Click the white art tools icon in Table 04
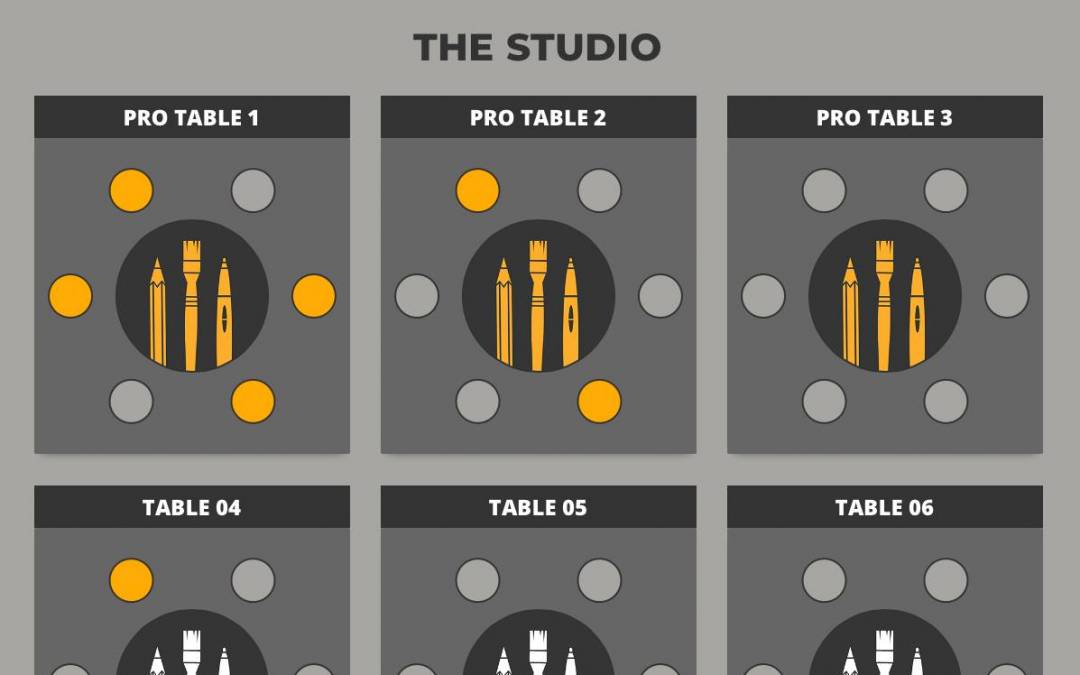 click(x=191, y=653)
